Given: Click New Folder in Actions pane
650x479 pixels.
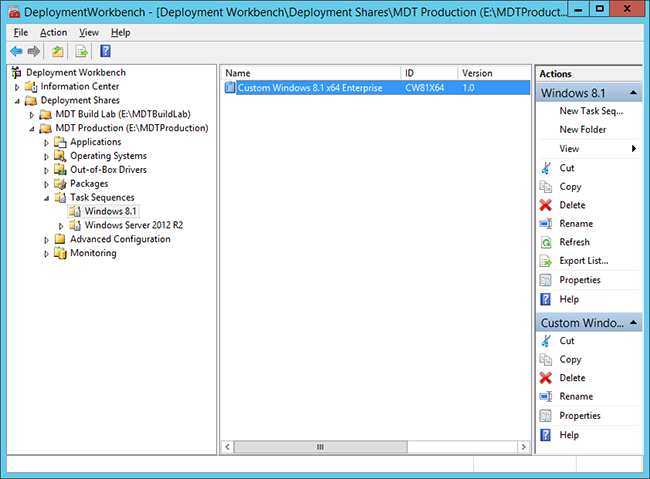Looking at the screenshot, I should (x=582, y=130).
